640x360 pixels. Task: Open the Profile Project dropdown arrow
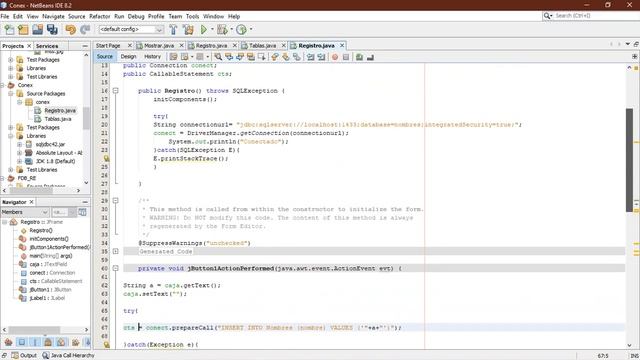click(251, 29)
